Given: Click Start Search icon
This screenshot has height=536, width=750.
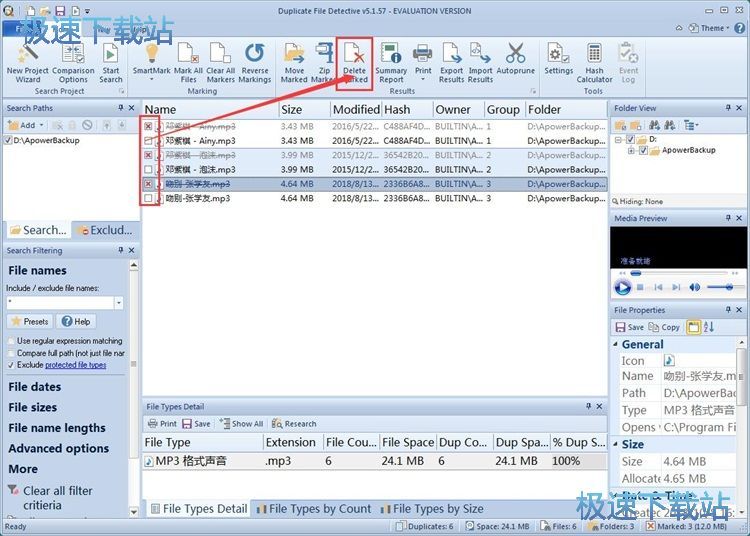Looking at the screenshot, I should point(110,63).
